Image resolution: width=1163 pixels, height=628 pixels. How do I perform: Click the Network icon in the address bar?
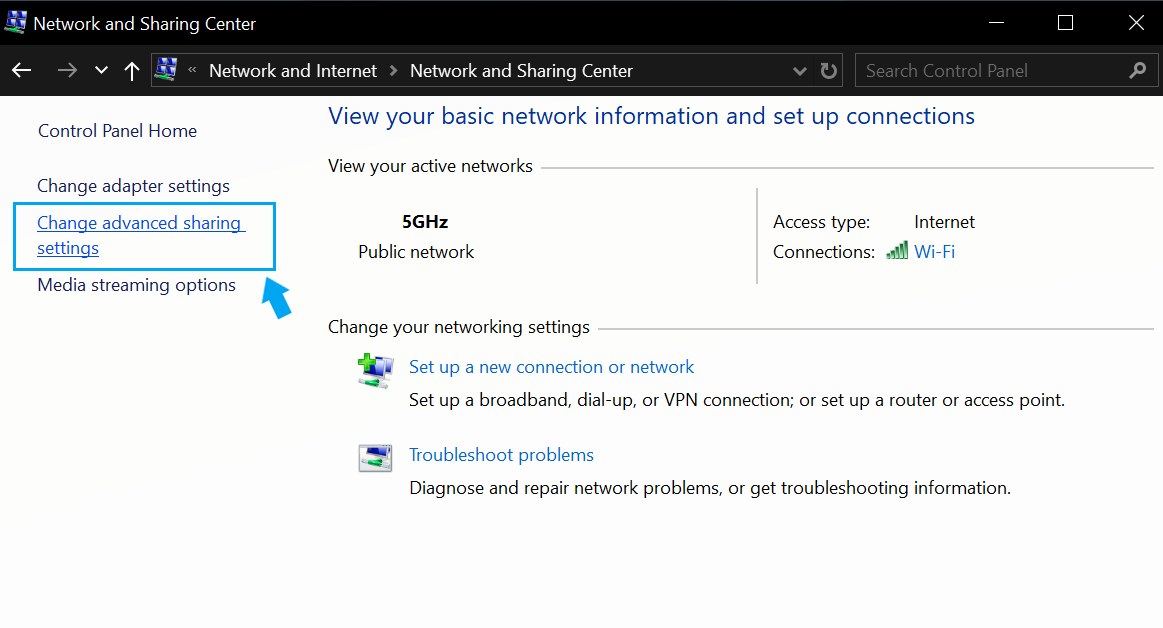pos(165,70)
